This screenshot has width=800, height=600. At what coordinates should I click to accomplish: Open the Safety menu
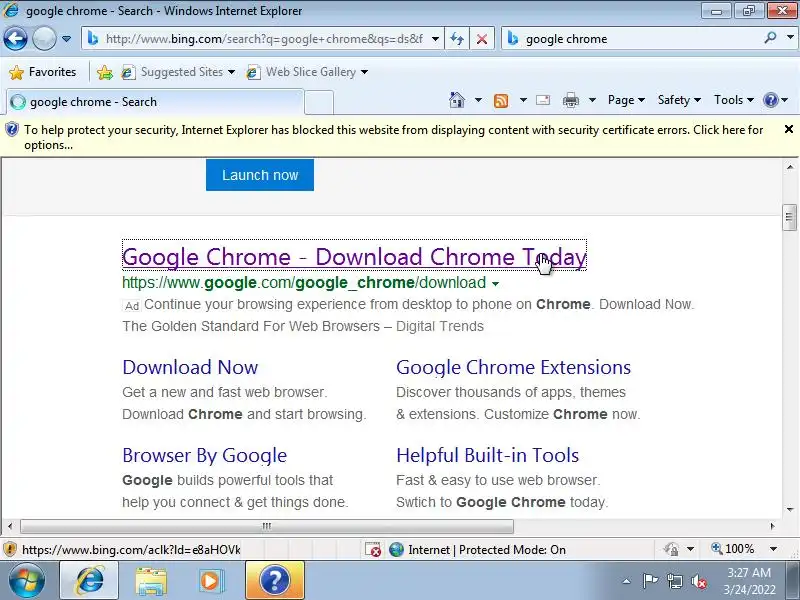point(679,100)
